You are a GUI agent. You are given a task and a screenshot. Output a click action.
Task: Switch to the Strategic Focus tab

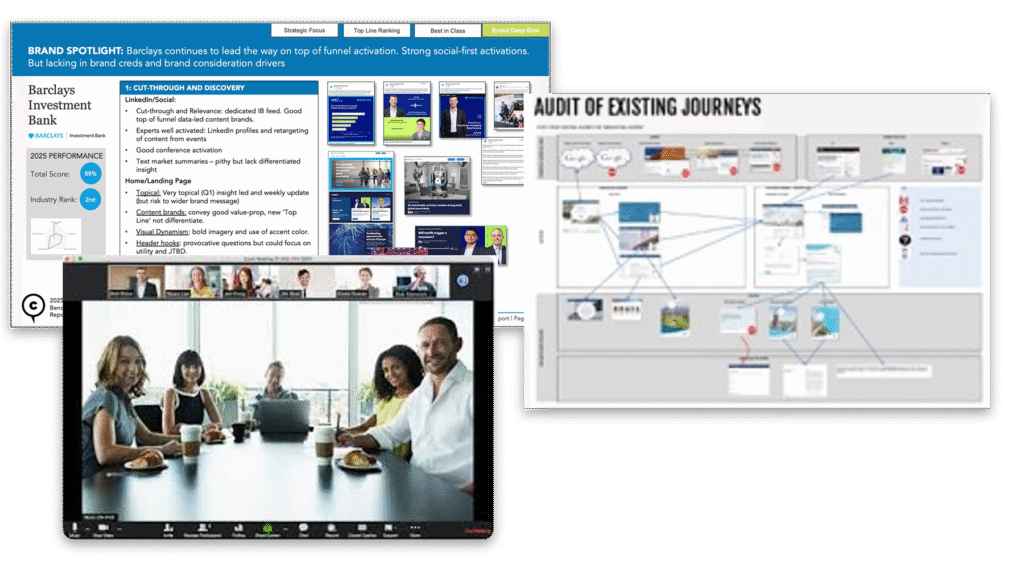[303, 31]
